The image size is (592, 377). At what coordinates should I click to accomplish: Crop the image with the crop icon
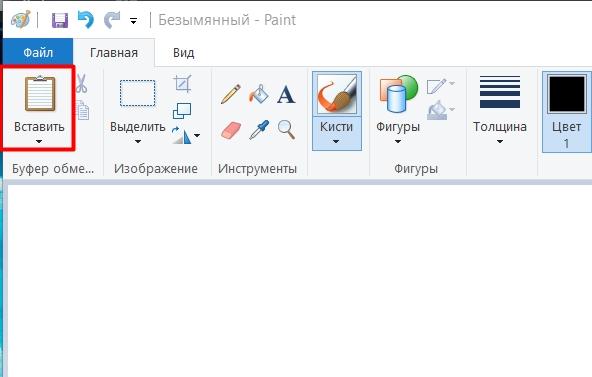(182, 84)
